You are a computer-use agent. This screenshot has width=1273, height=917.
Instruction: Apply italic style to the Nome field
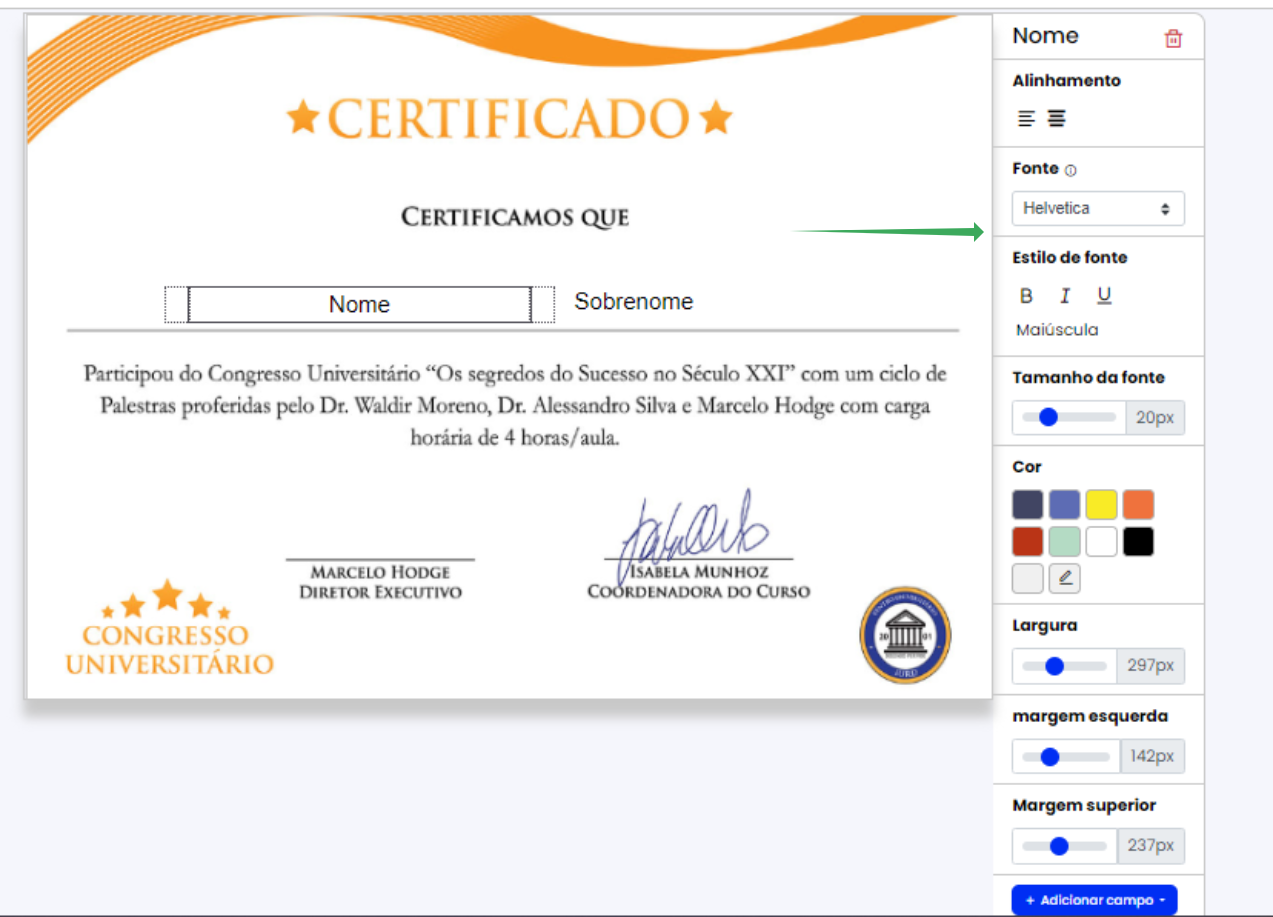[1064, 295]
